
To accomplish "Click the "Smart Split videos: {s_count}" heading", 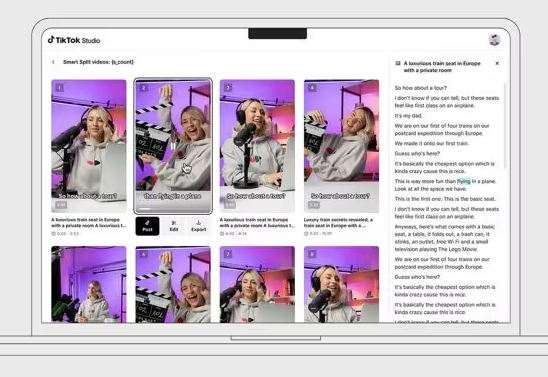I will (x=98, y=62).
